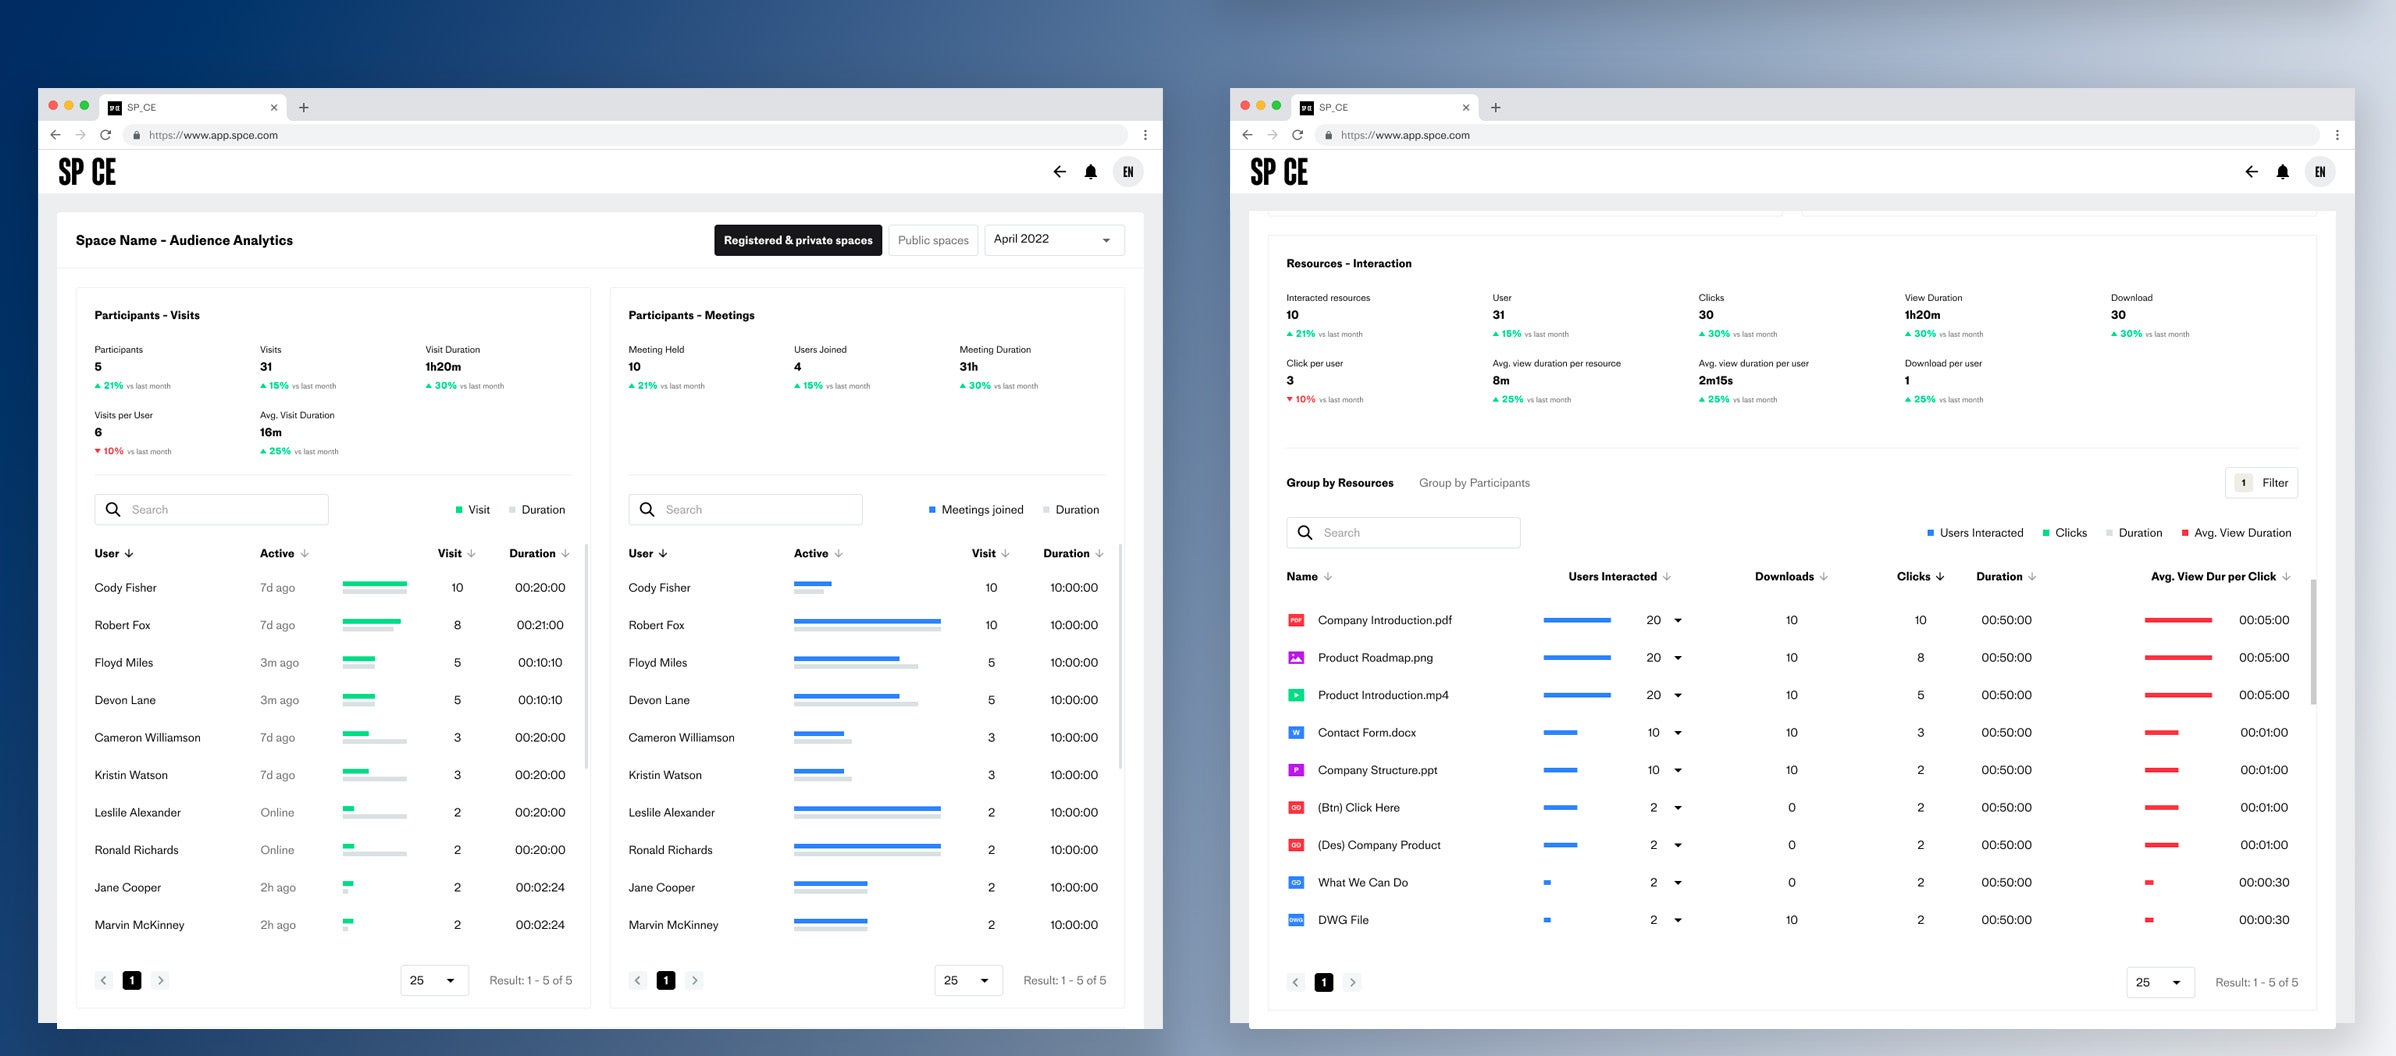Screen dimensions: 2396x1056
Task: Switch to Group by Resources
Action: coord(1340,483)
